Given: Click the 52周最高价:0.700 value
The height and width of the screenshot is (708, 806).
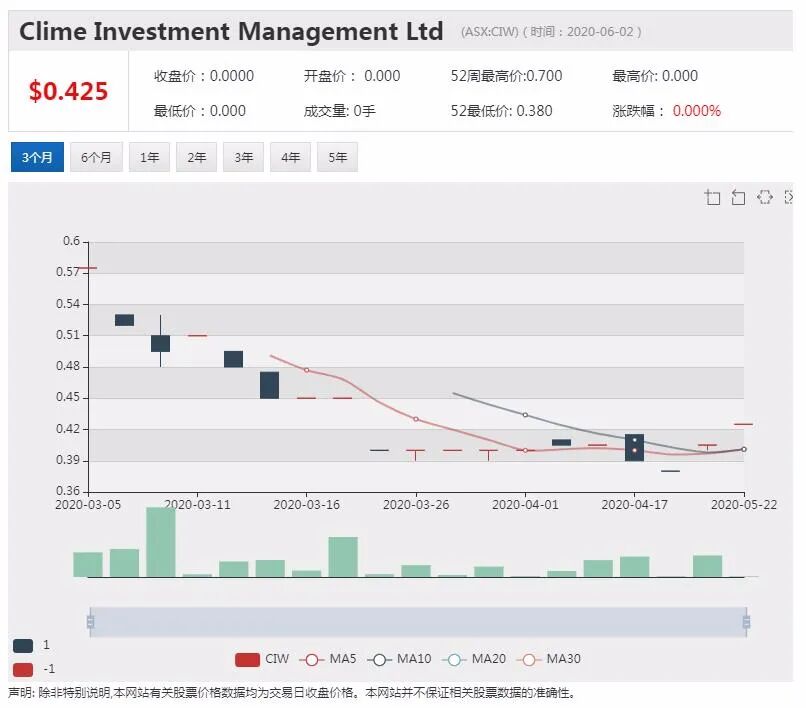Looking at the screenshot, I should coord(506,76).
